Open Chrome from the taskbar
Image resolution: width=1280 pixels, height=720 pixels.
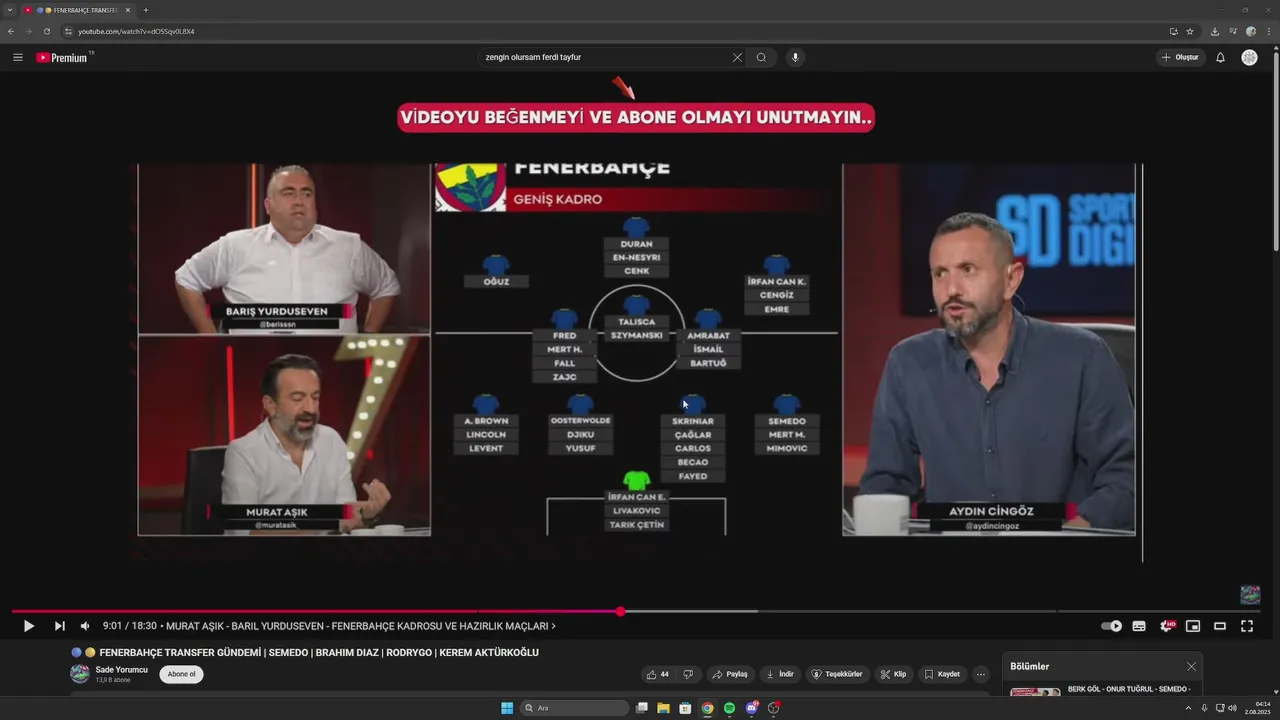(707, 708)
